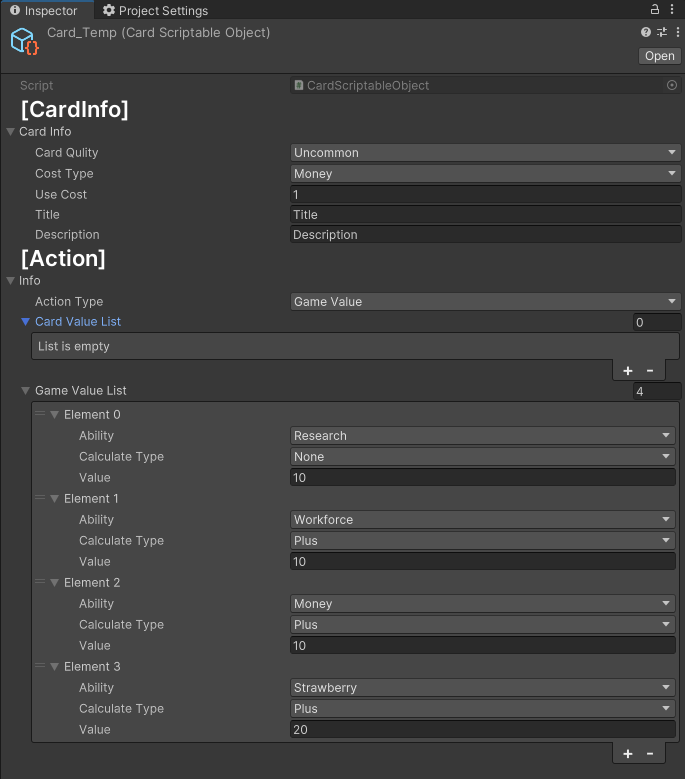Remove element from Card Value List
The width and height of the screenshot is (685, 779).
tap(650, 371)
